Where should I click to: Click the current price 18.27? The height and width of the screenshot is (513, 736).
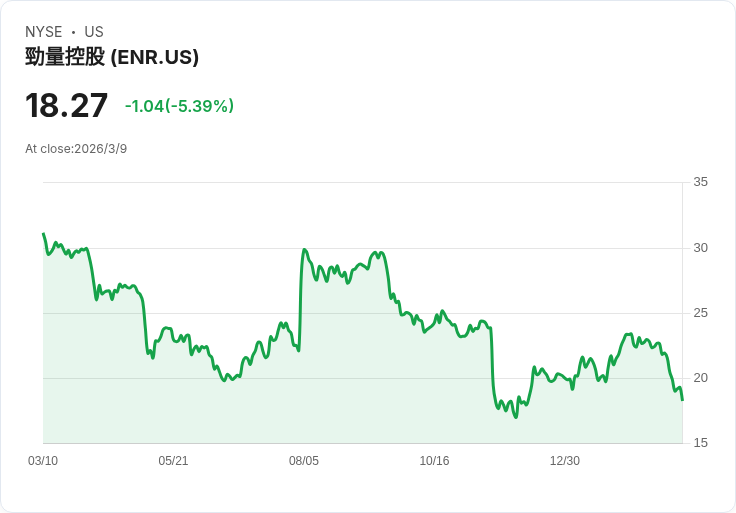coord(66,105)
